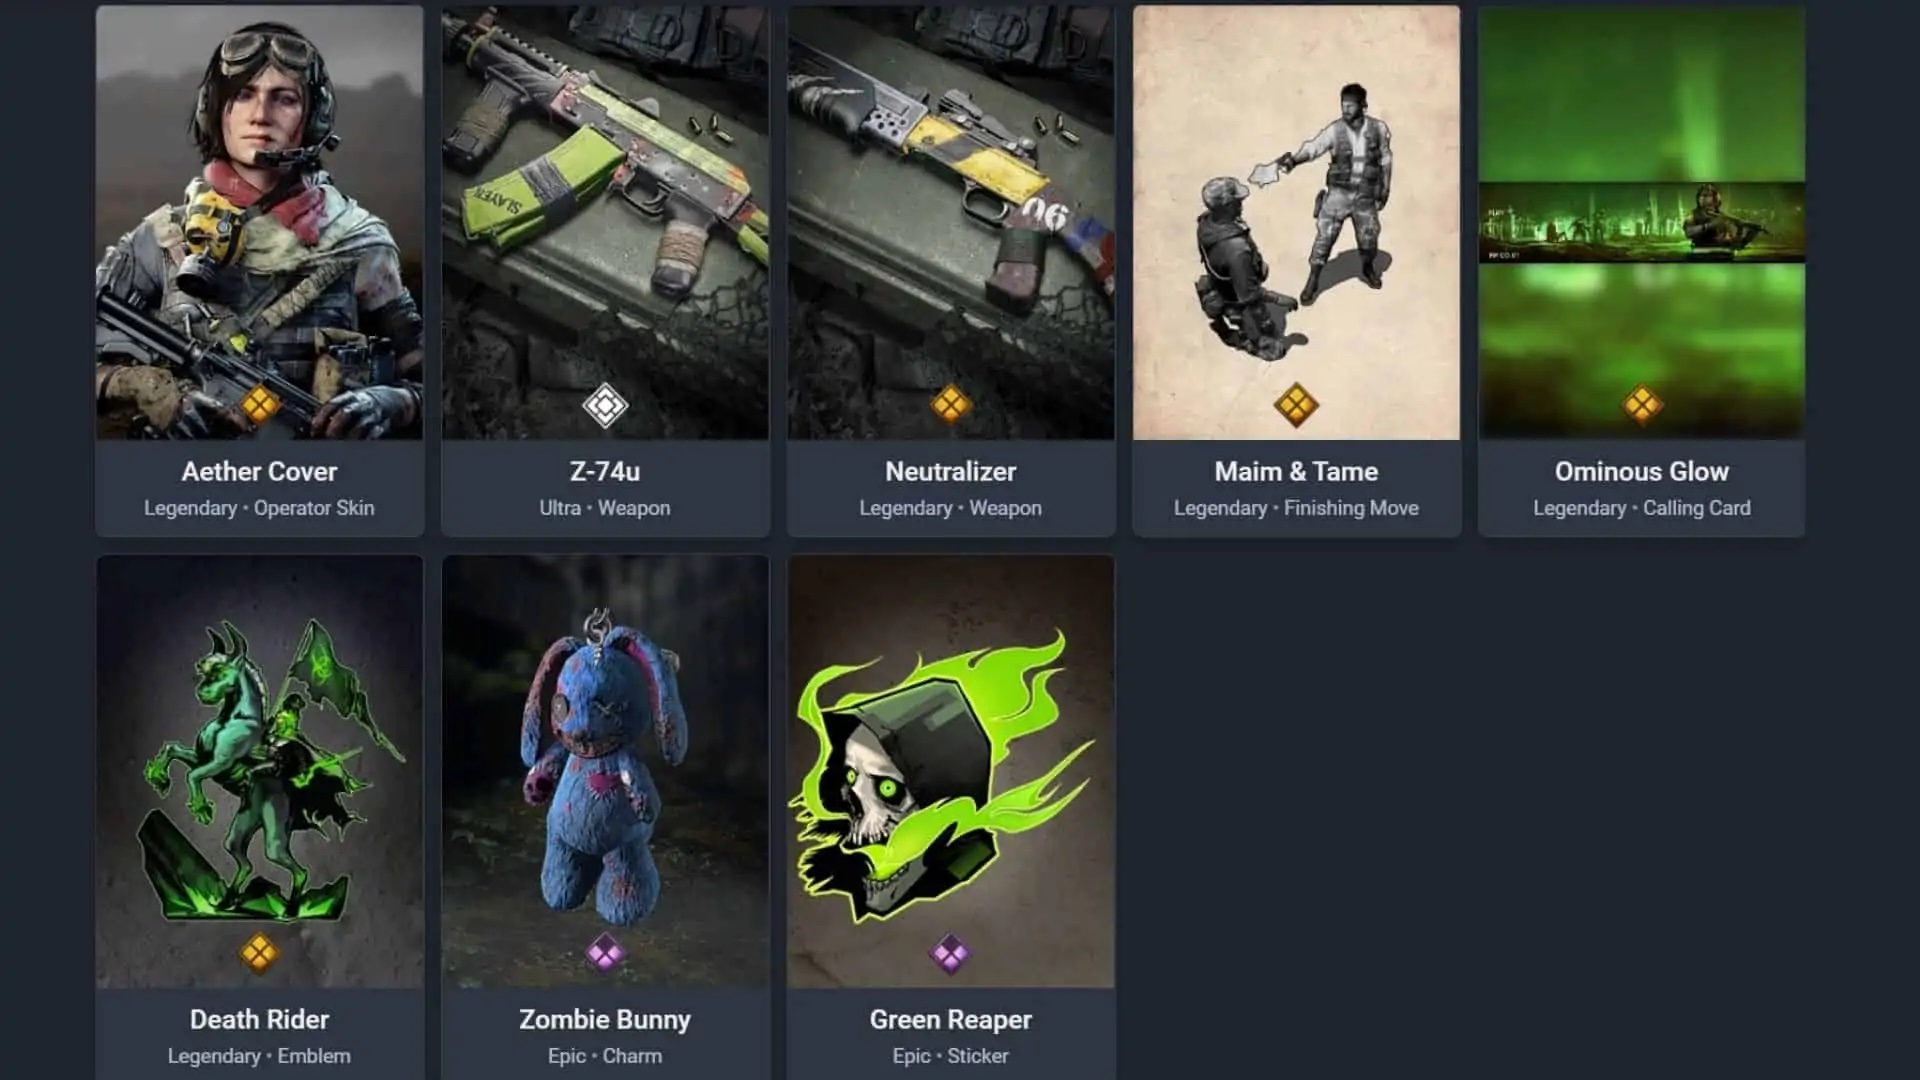Click the Zombie Bunny title link
The height and width of the screenshot is (1080, 1920).
[605, 1019]
